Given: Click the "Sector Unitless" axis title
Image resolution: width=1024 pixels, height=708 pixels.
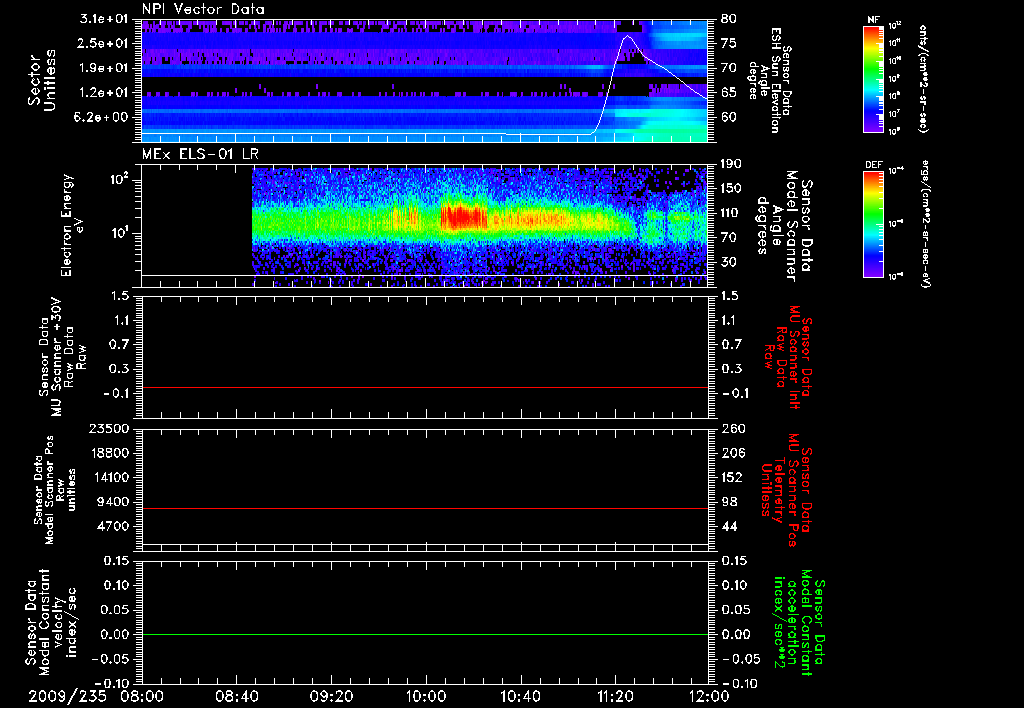Looking at the screenshot, I should pyautogui.click(x=41, y=80).
